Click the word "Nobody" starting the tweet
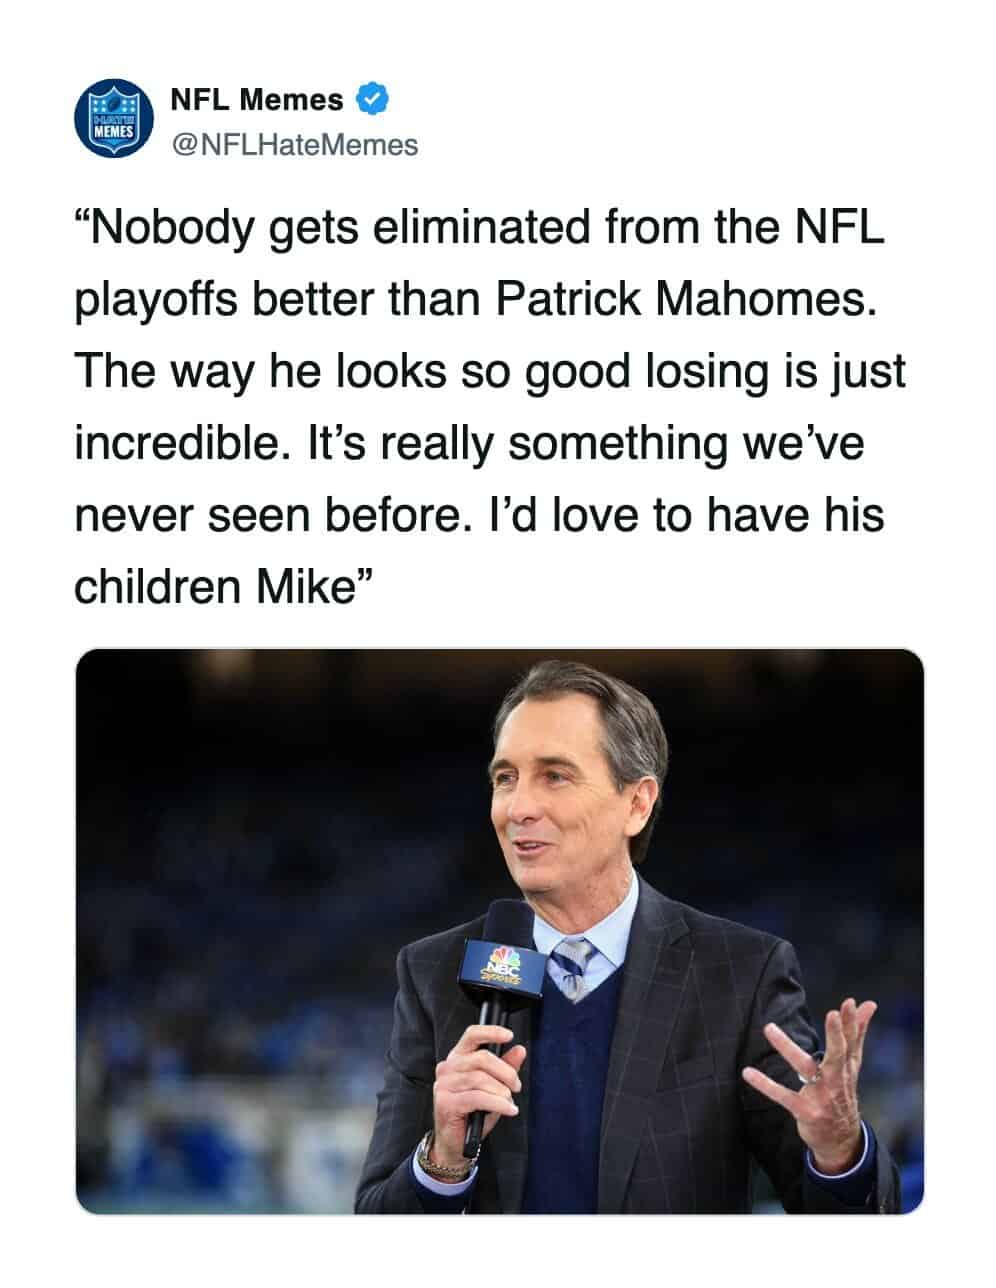 tap(167, 229)
